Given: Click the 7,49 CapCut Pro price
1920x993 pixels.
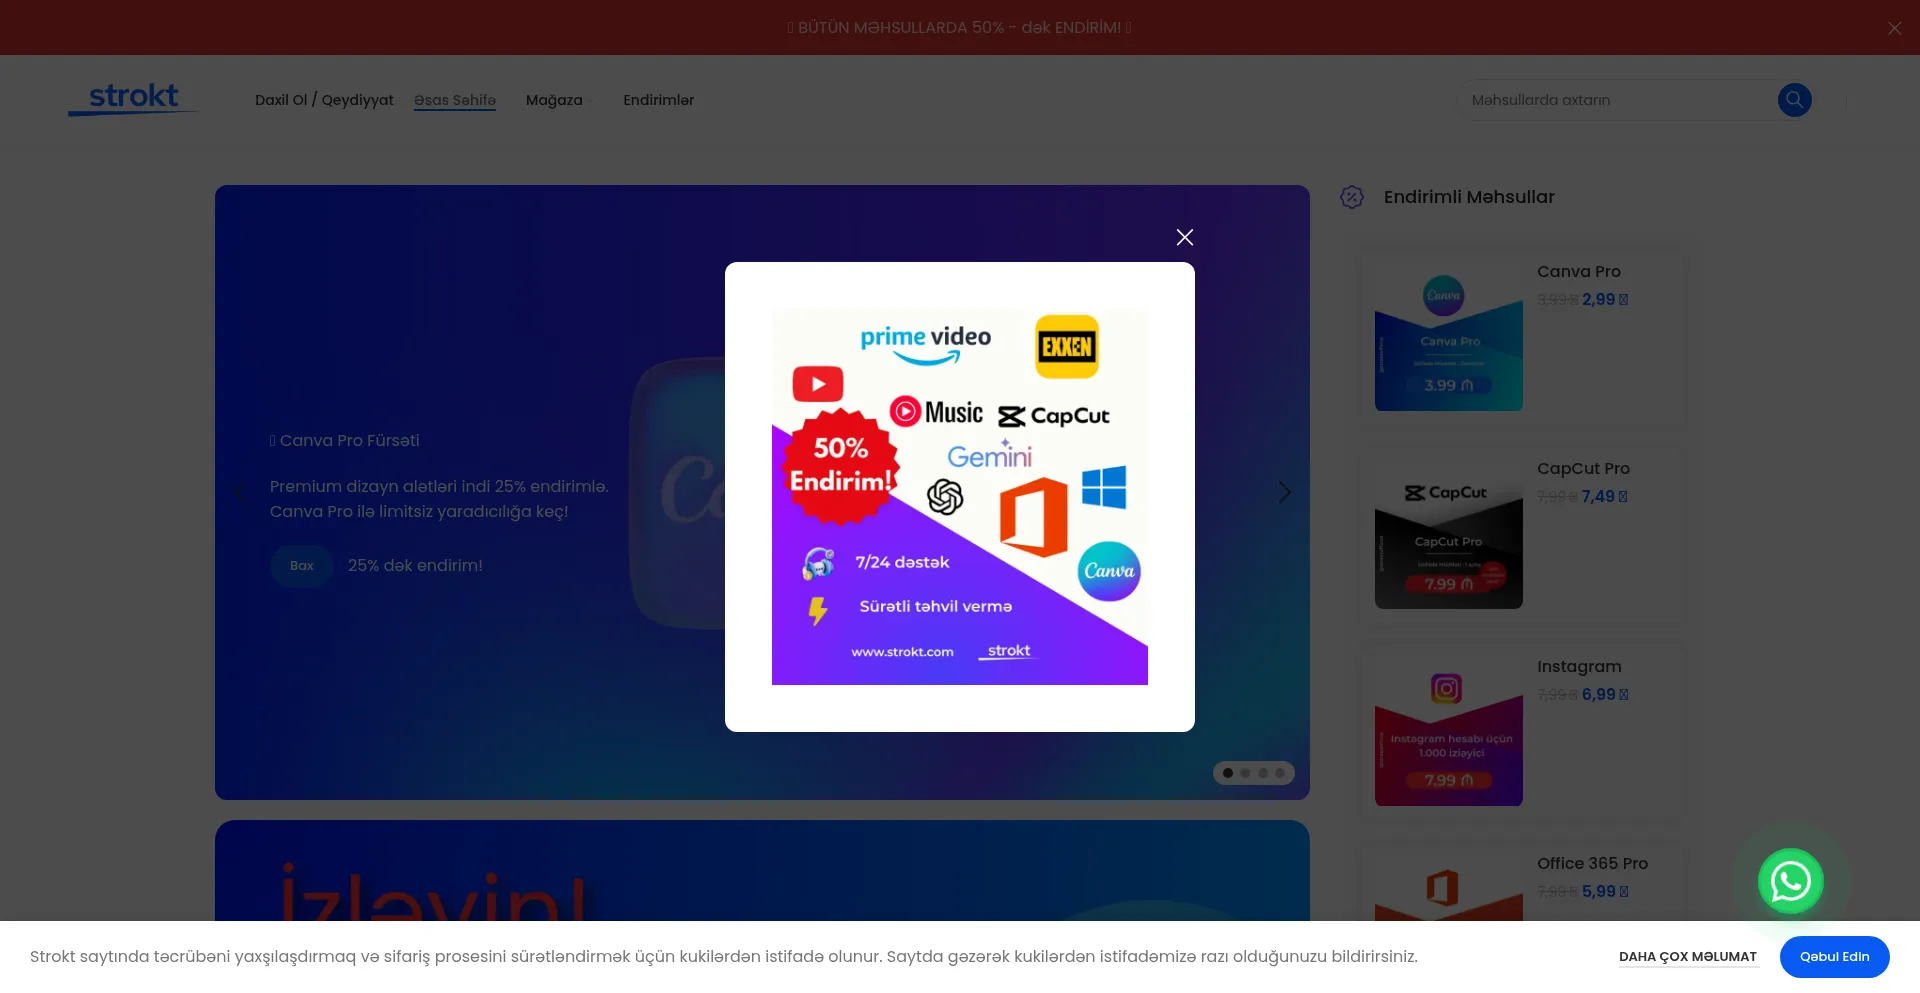Looking at the screenshot, I should 1604,497.
